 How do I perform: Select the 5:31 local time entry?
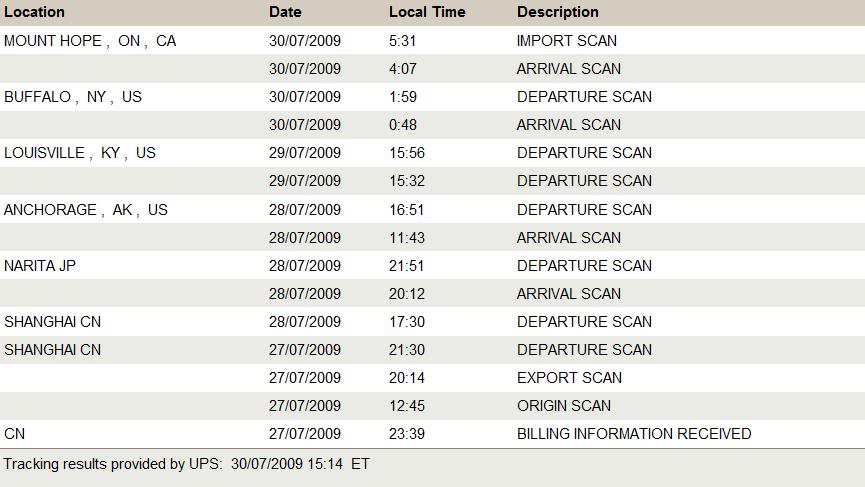[403, 41]
